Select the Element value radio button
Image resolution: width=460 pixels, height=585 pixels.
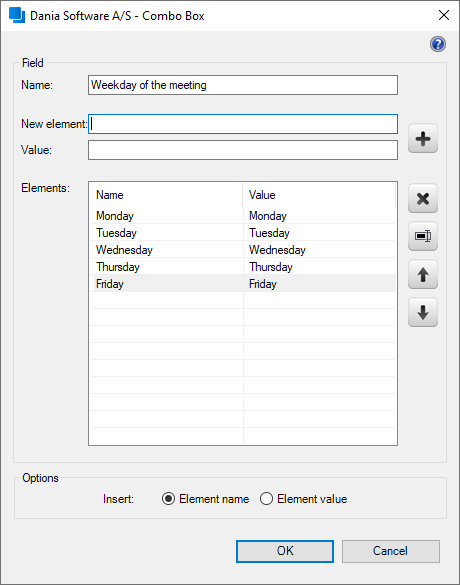(266, 498)
